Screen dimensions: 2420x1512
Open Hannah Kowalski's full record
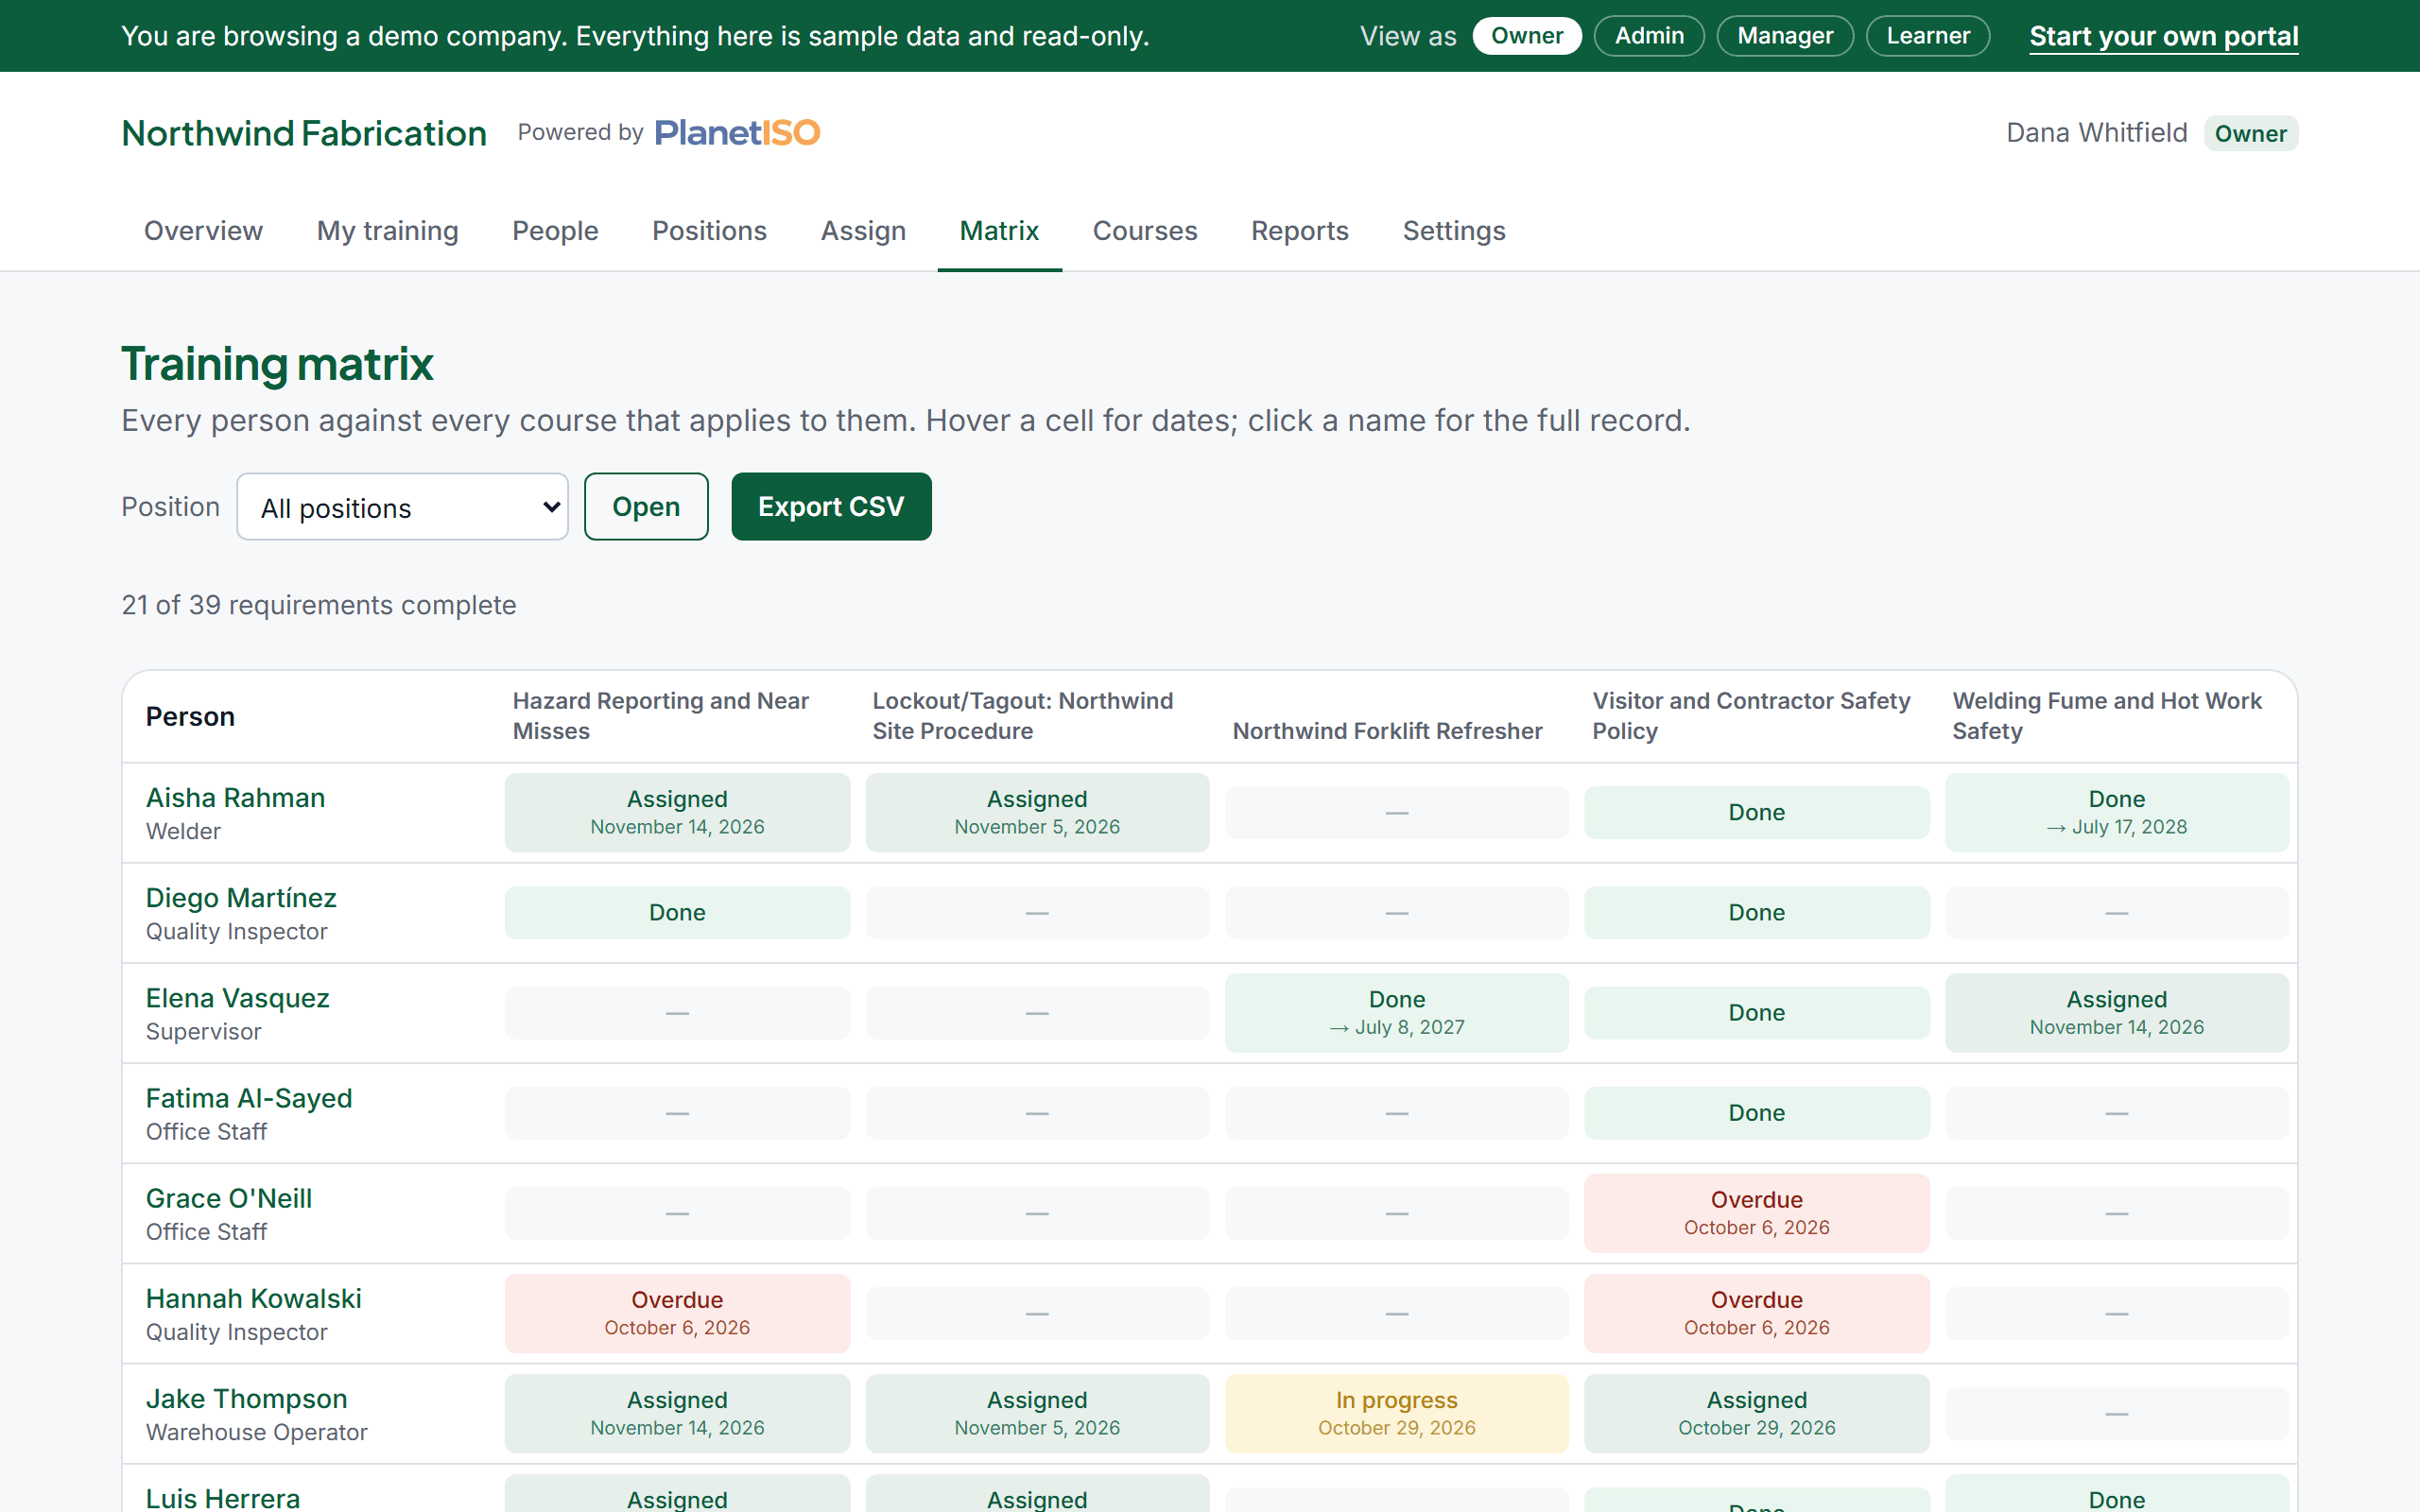tap(254, 1298)
